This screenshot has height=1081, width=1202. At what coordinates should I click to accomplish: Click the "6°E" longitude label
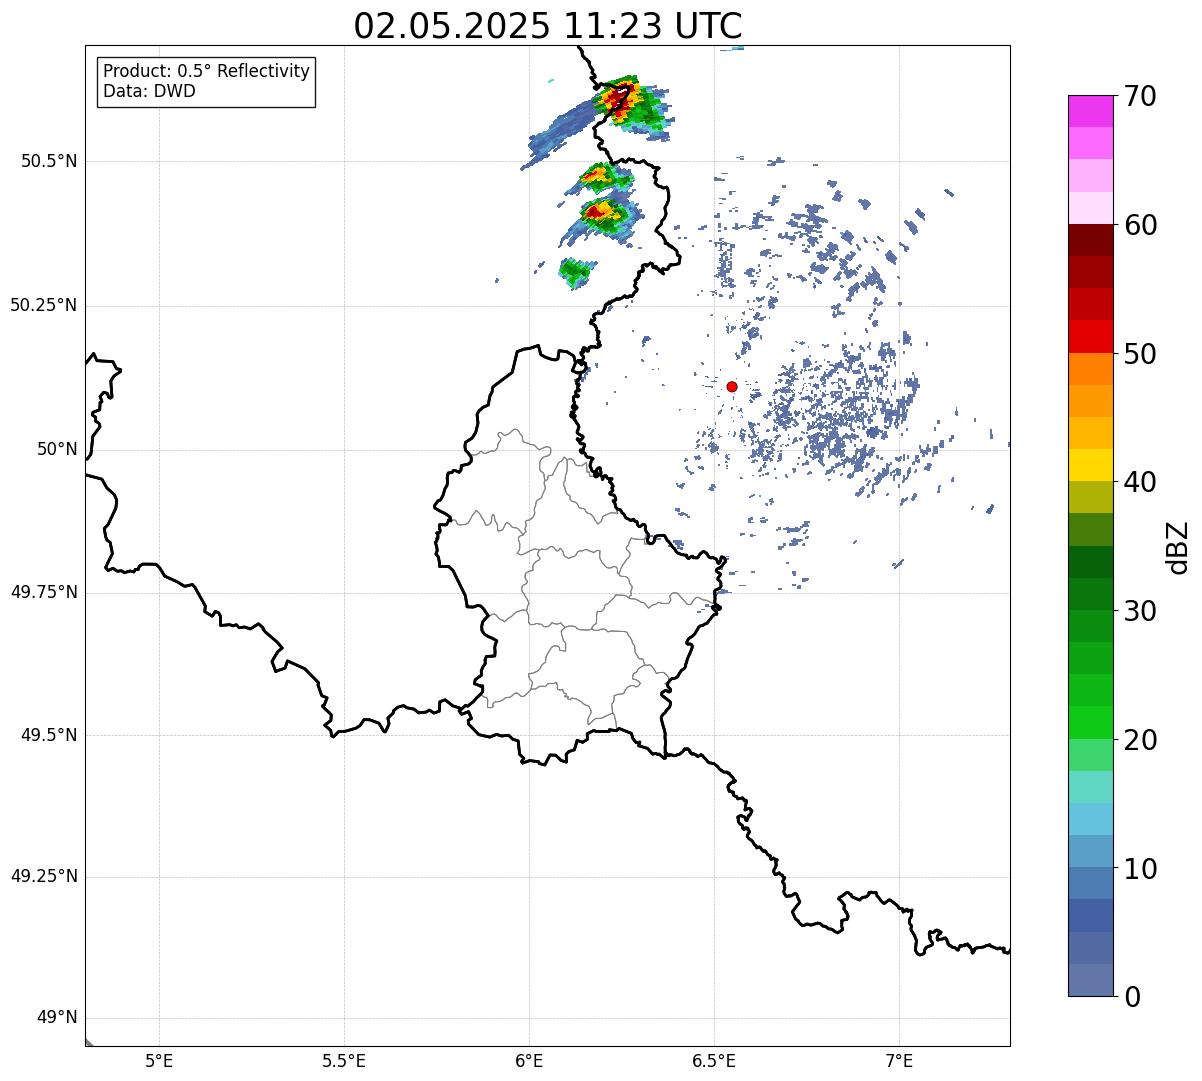529,1060
